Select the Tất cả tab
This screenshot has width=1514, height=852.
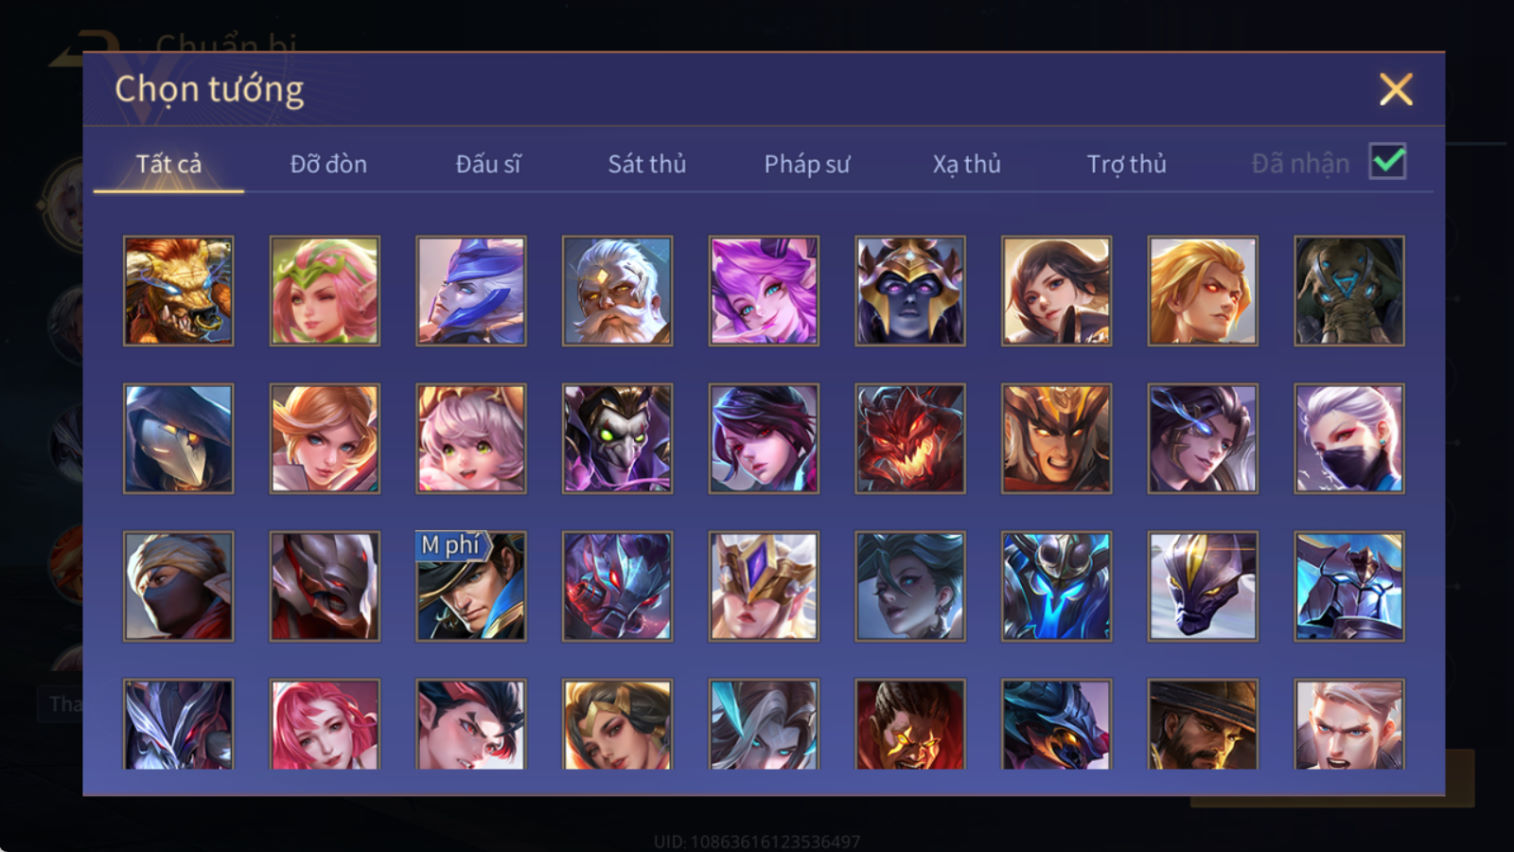(169, 164)
